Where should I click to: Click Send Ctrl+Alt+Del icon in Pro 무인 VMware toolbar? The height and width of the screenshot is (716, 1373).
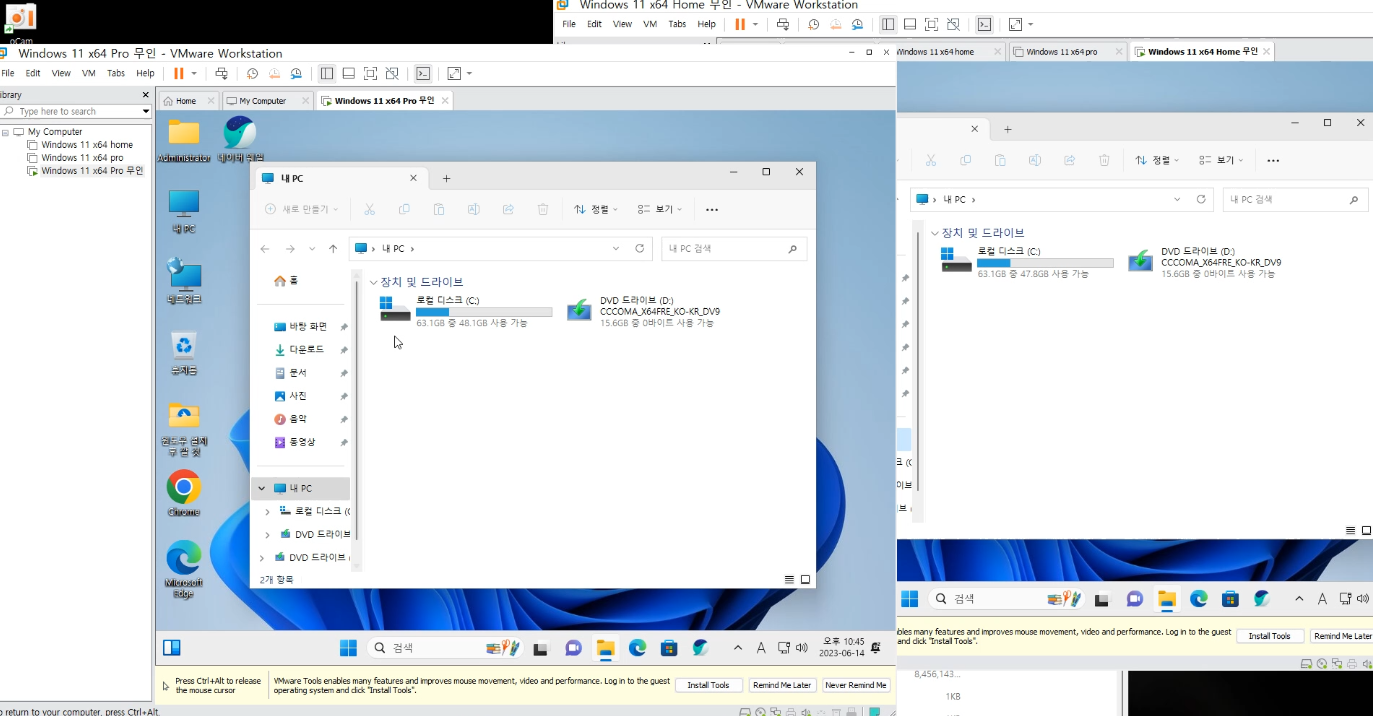(222, 73)
